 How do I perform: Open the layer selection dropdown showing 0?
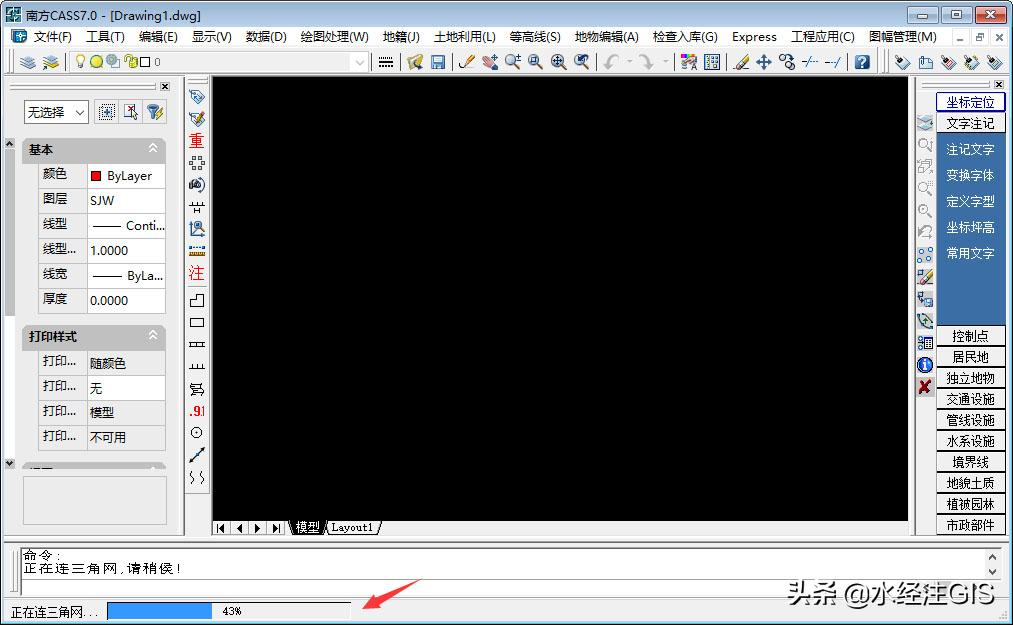[360, 62]
